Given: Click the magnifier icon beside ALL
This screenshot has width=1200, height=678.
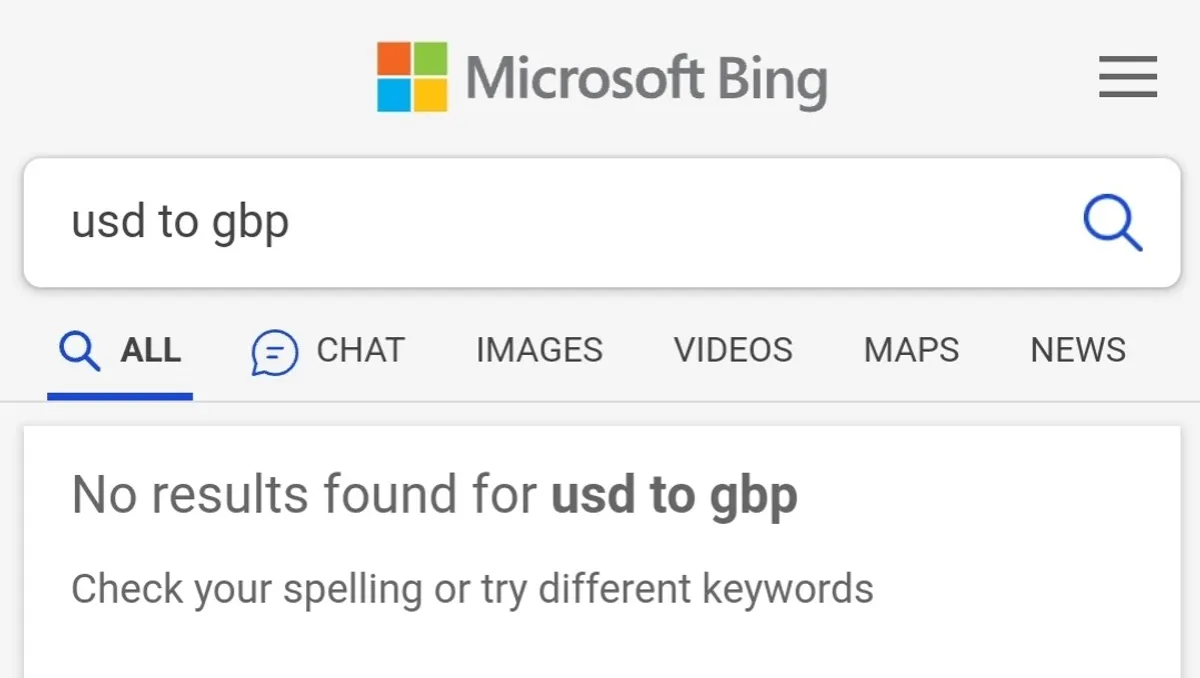Looking at the screenshot, I should pyautogui.click(x=80, y=351).
